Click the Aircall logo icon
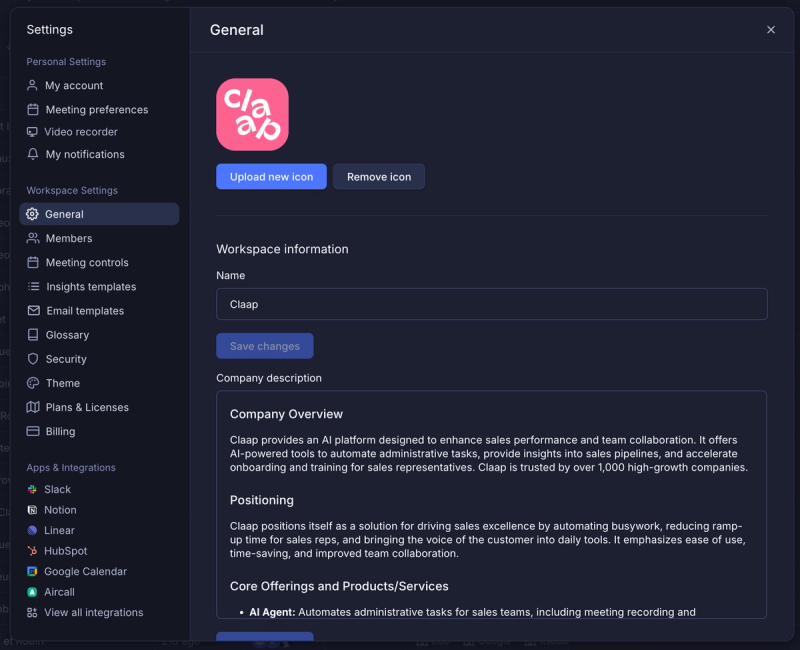 click(32, 592)
